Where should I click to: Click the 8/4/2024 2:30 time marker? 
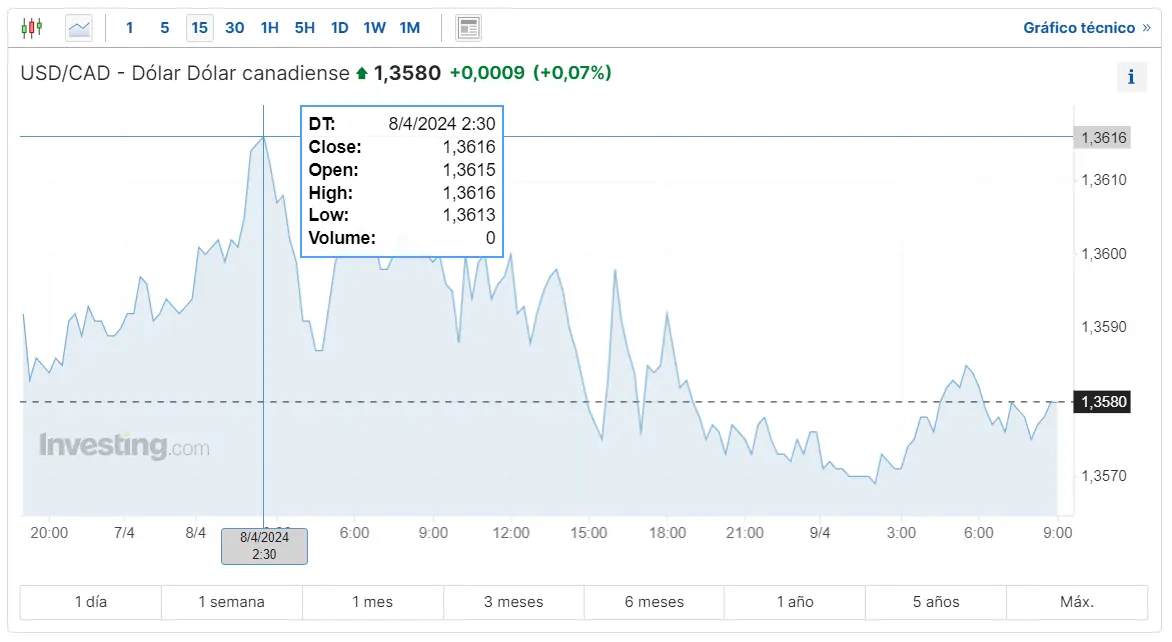pos(264,546)
